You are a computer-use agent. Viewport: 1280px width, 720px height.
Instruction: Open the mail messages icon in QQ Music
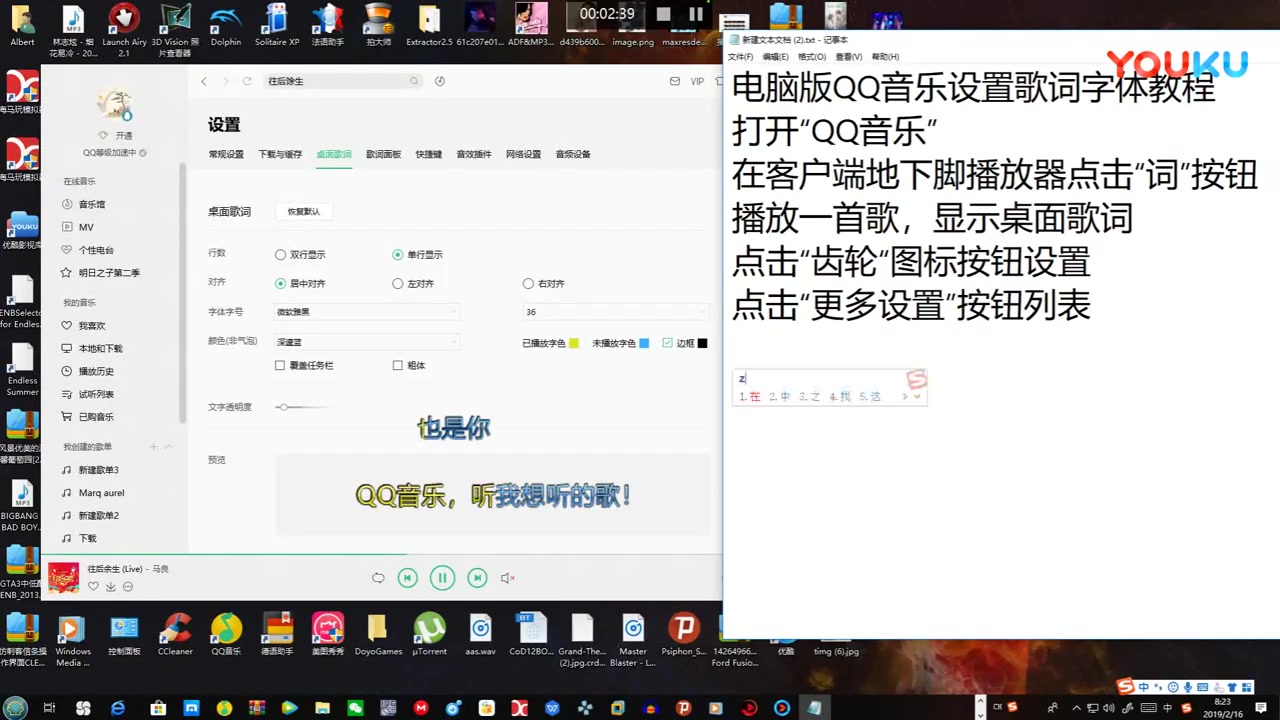point(673,81)
